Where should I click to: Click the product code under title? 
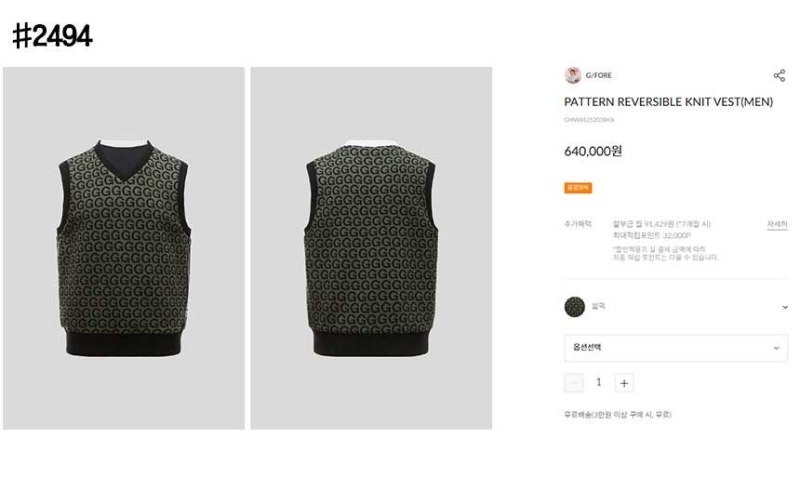tap(589, 120)
